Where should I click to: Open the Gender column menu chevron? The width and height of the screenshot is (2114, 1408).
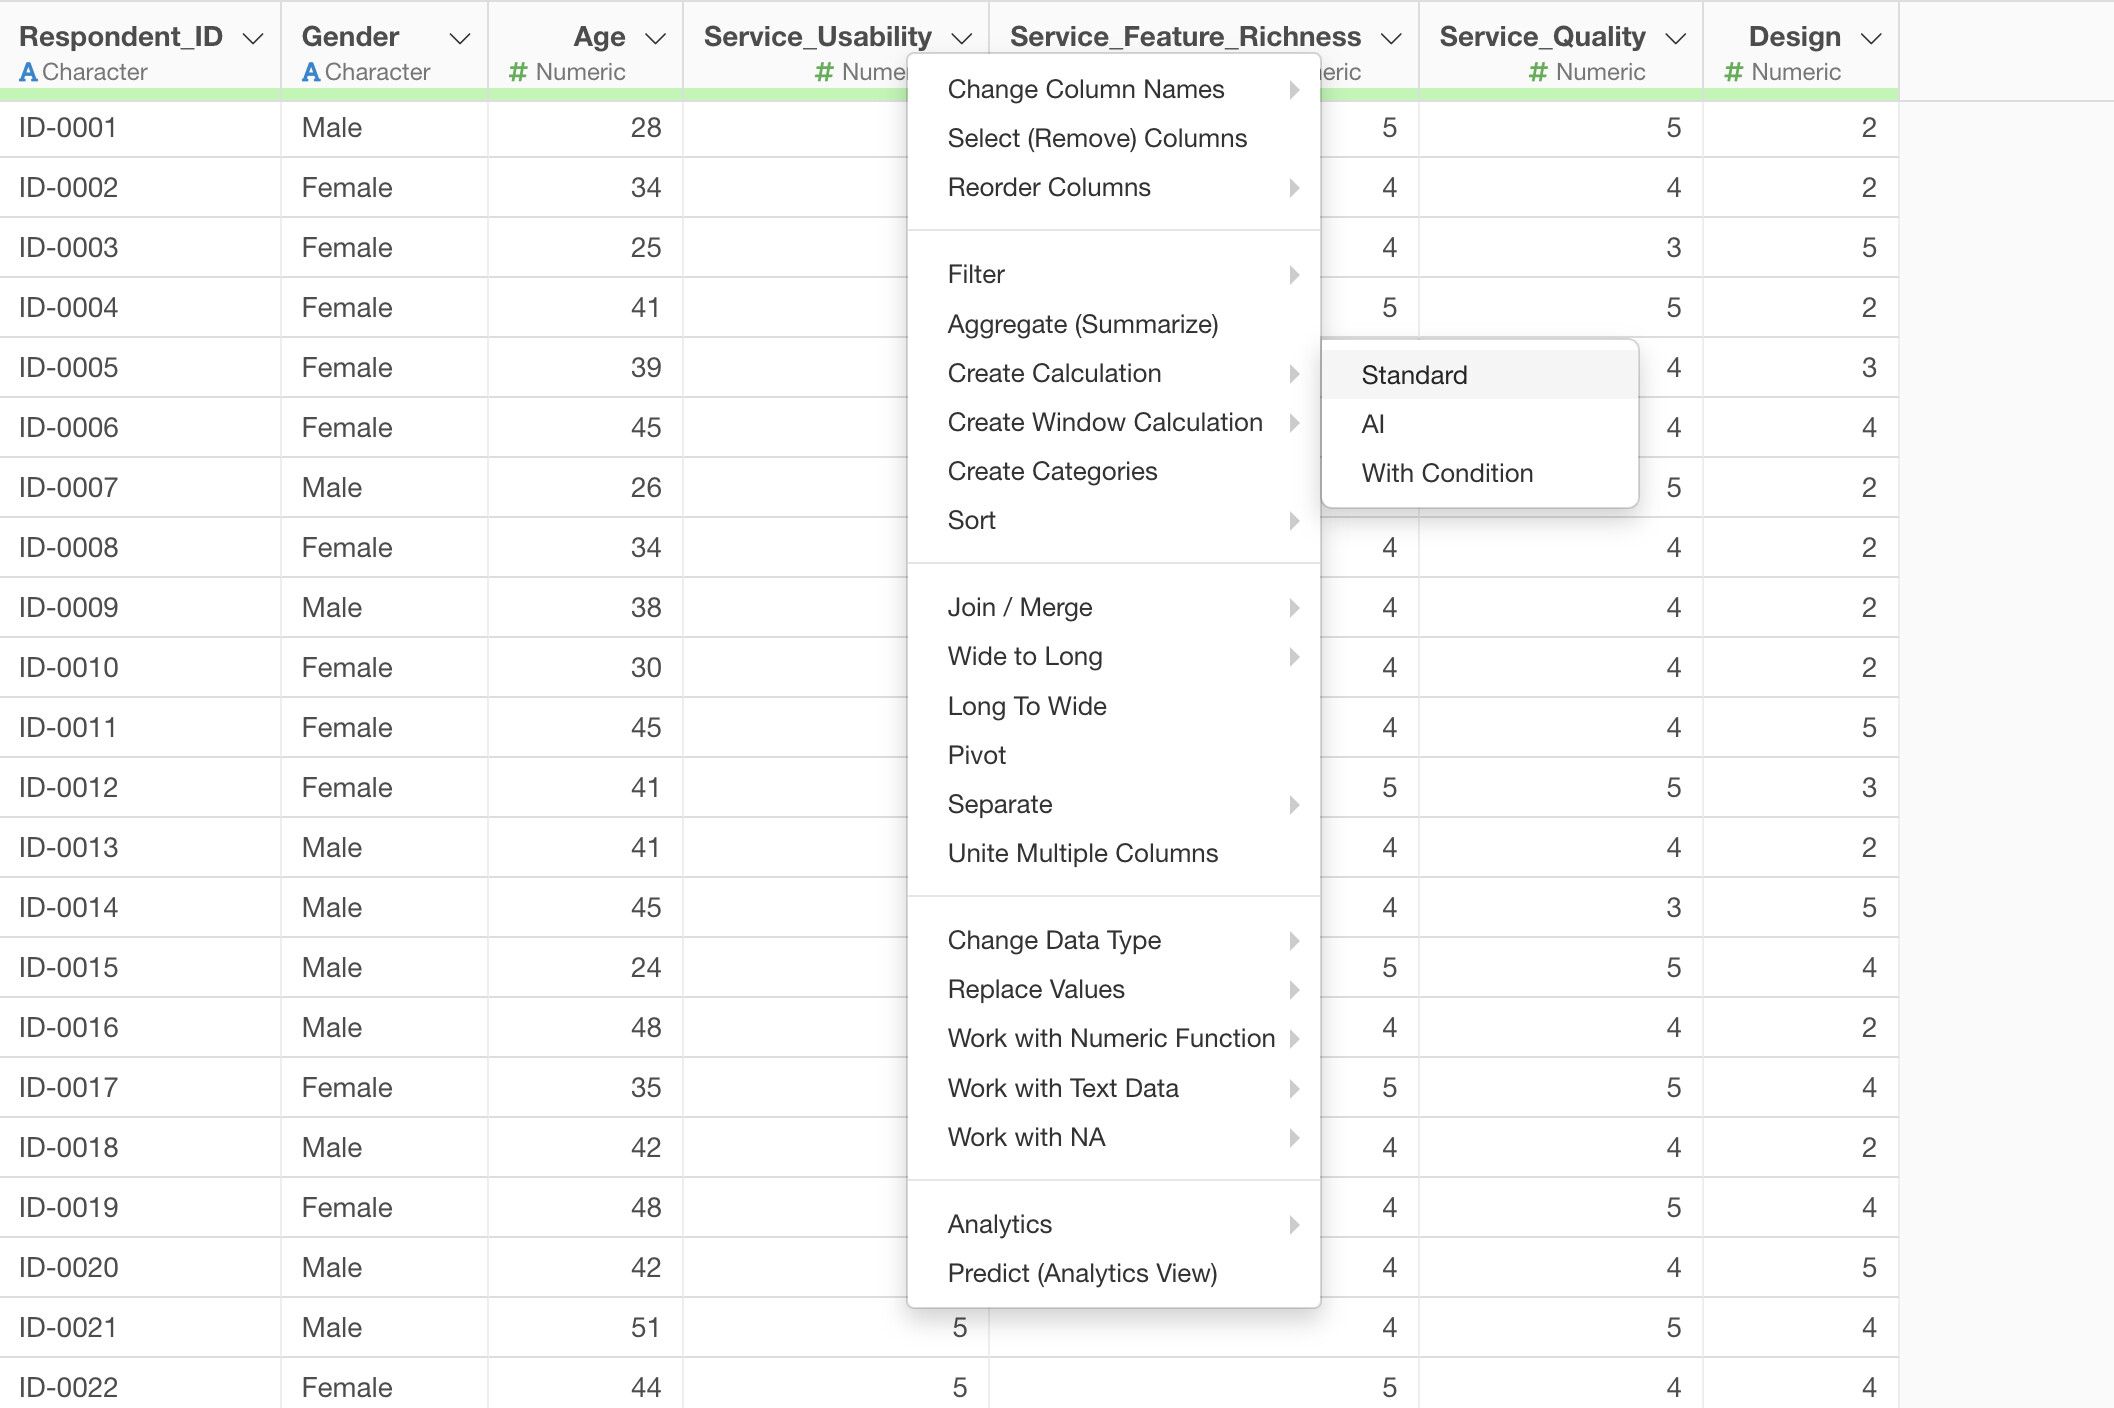pyautogui.click(x=459, y=39)
